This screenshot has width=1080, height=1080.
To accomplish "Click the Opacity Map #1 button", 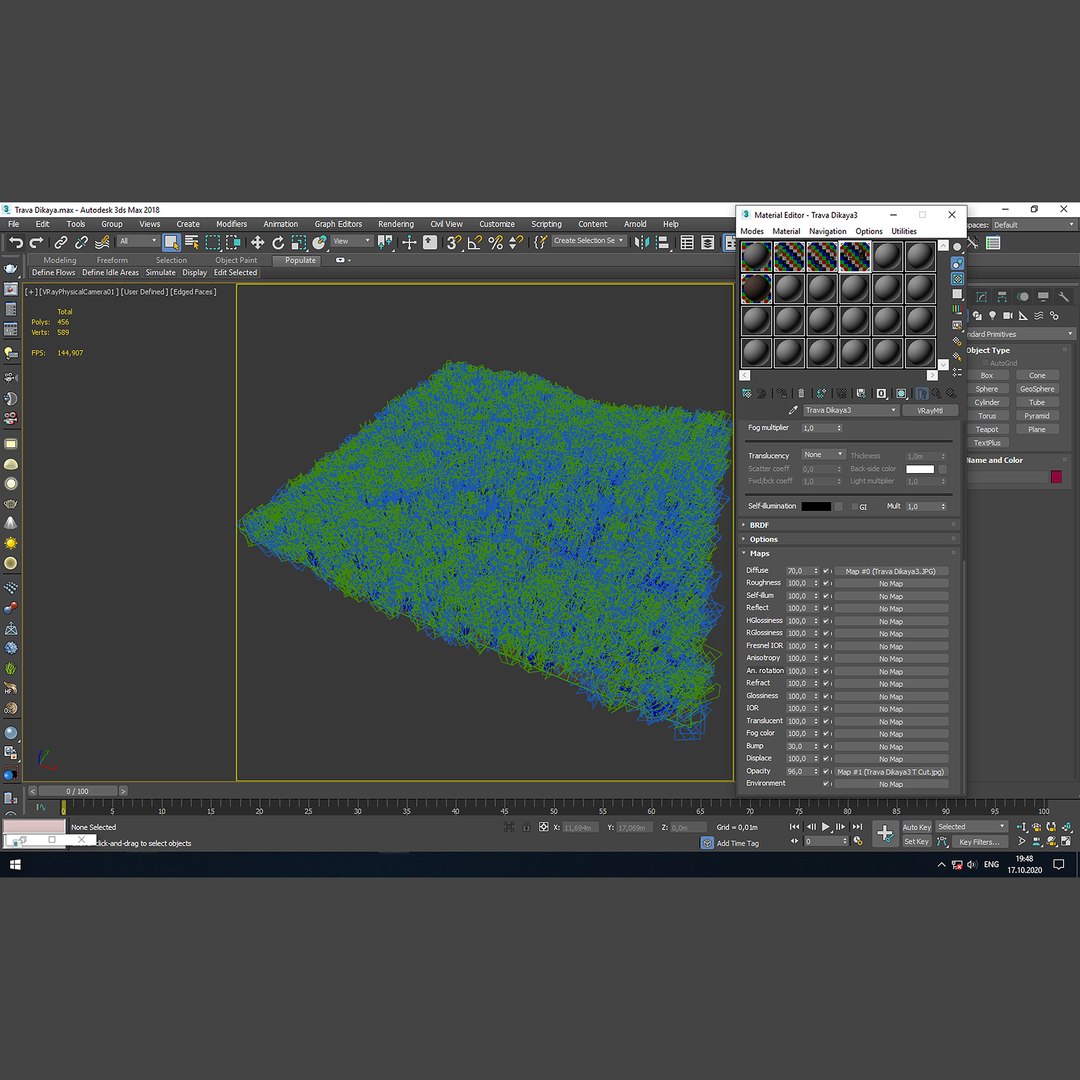I will [x=891, y=771].
